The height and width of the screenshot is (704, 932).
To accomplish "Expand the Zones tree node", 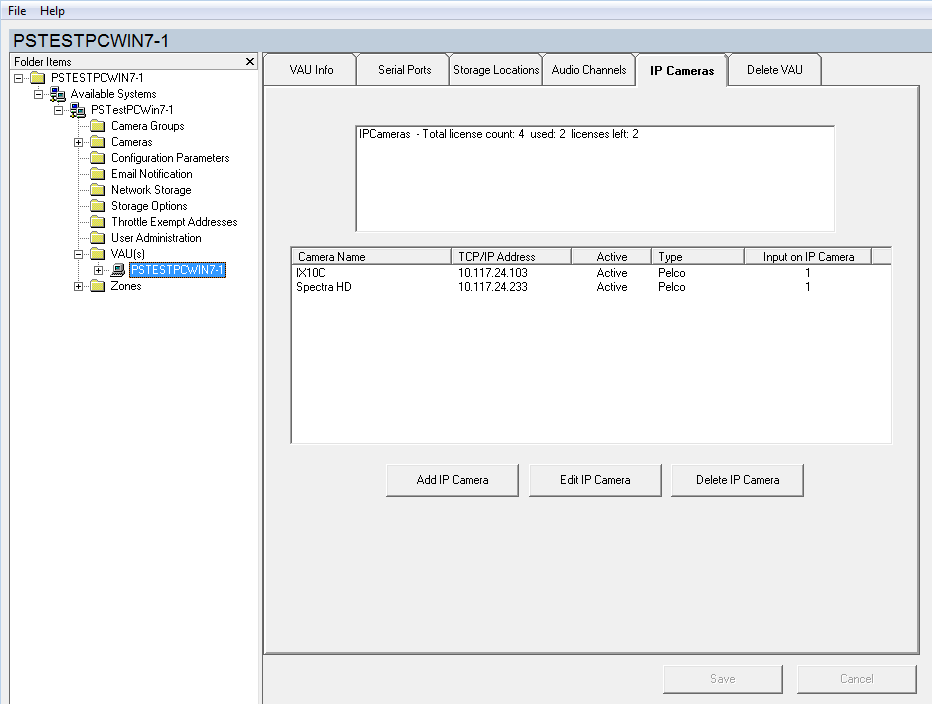I will pos(78,286).
